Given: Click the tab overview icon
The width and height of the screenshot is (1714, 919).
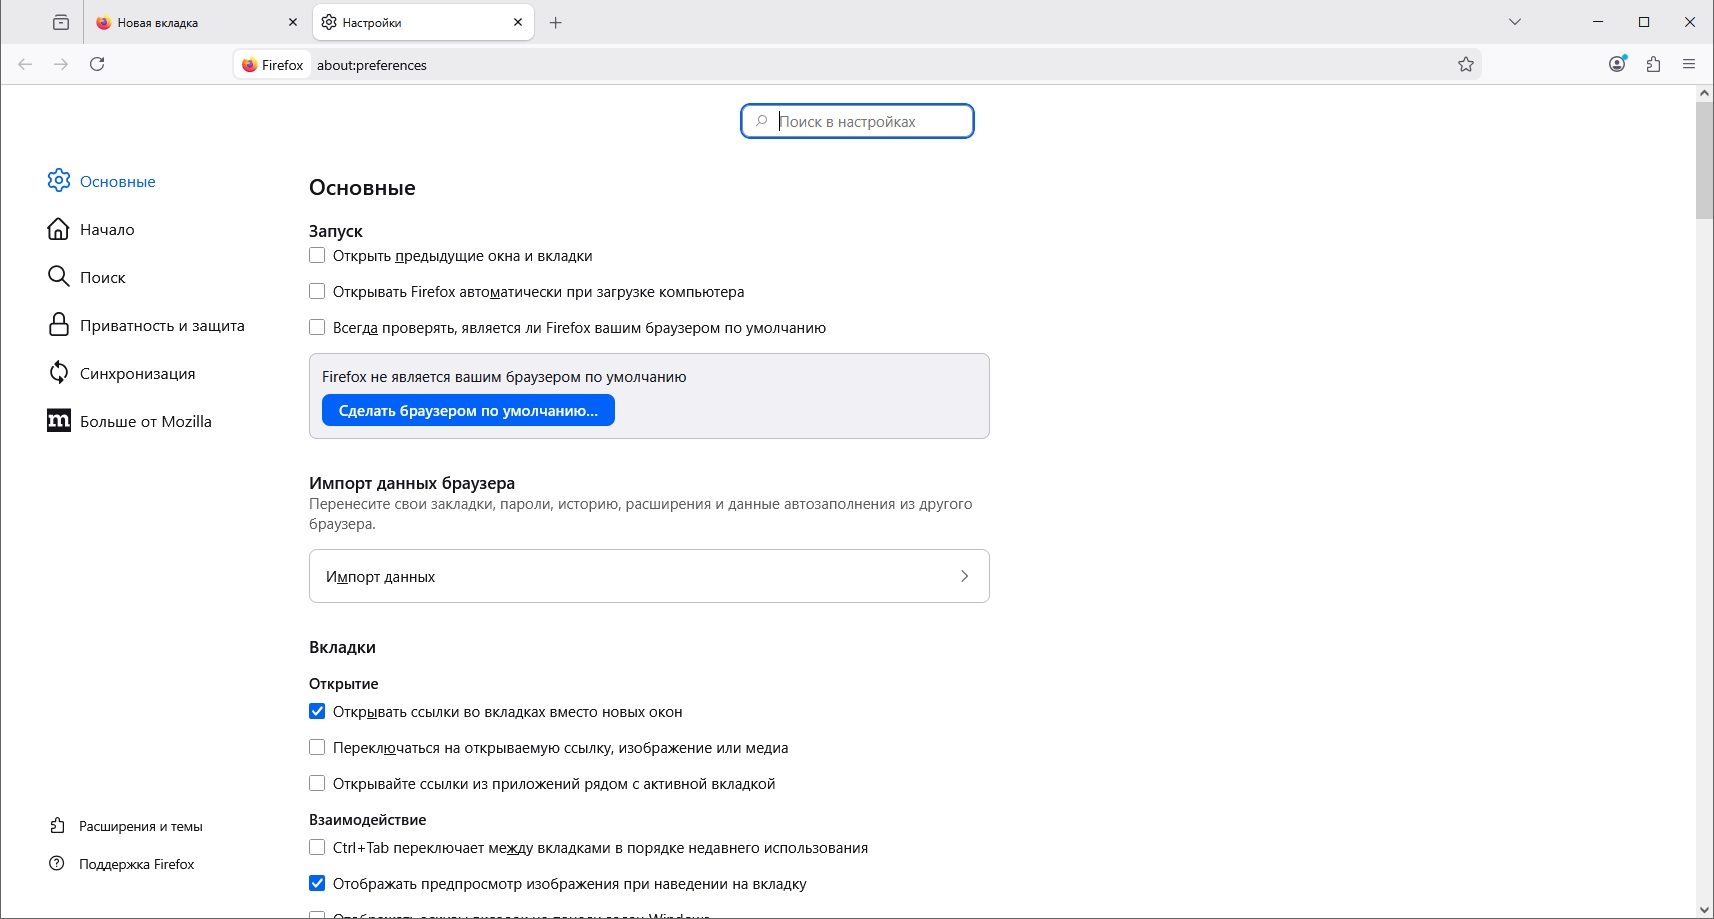Looking at the screenshot, I should 61,22.
